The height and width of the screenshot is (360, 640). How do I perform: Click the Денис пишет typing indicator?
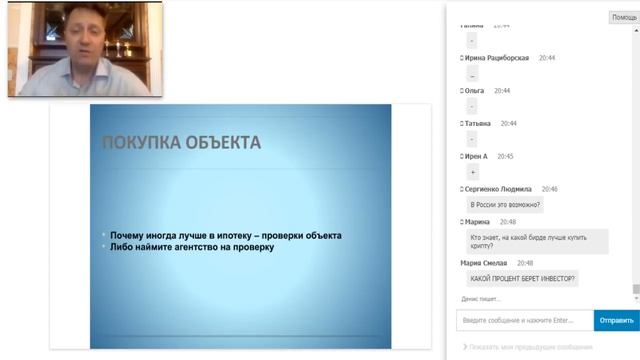481,299
